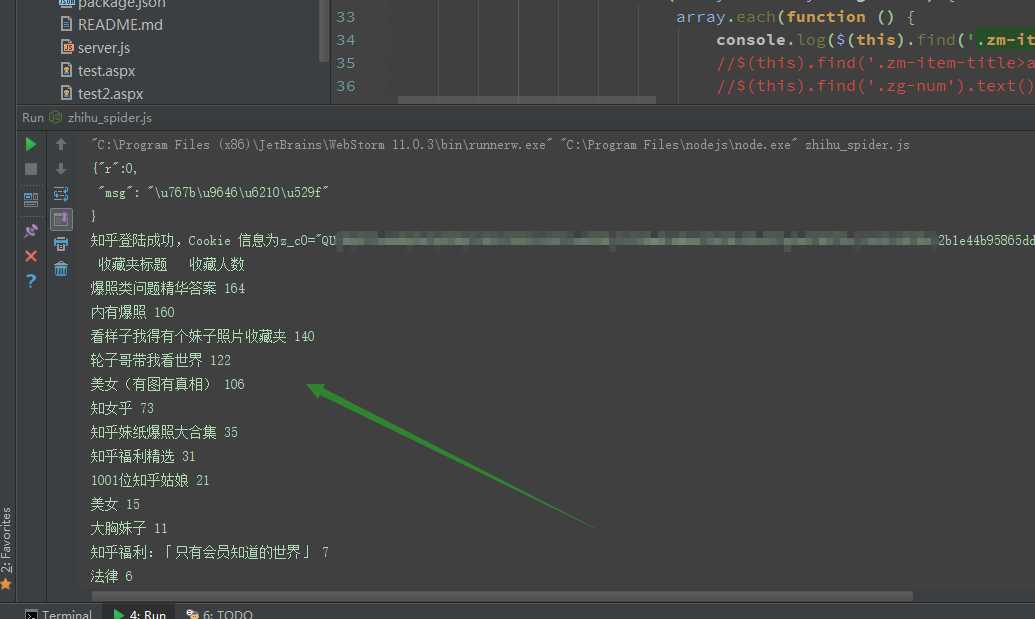Select test.aspx in the project tree
1035x619 pixels.
106,71
